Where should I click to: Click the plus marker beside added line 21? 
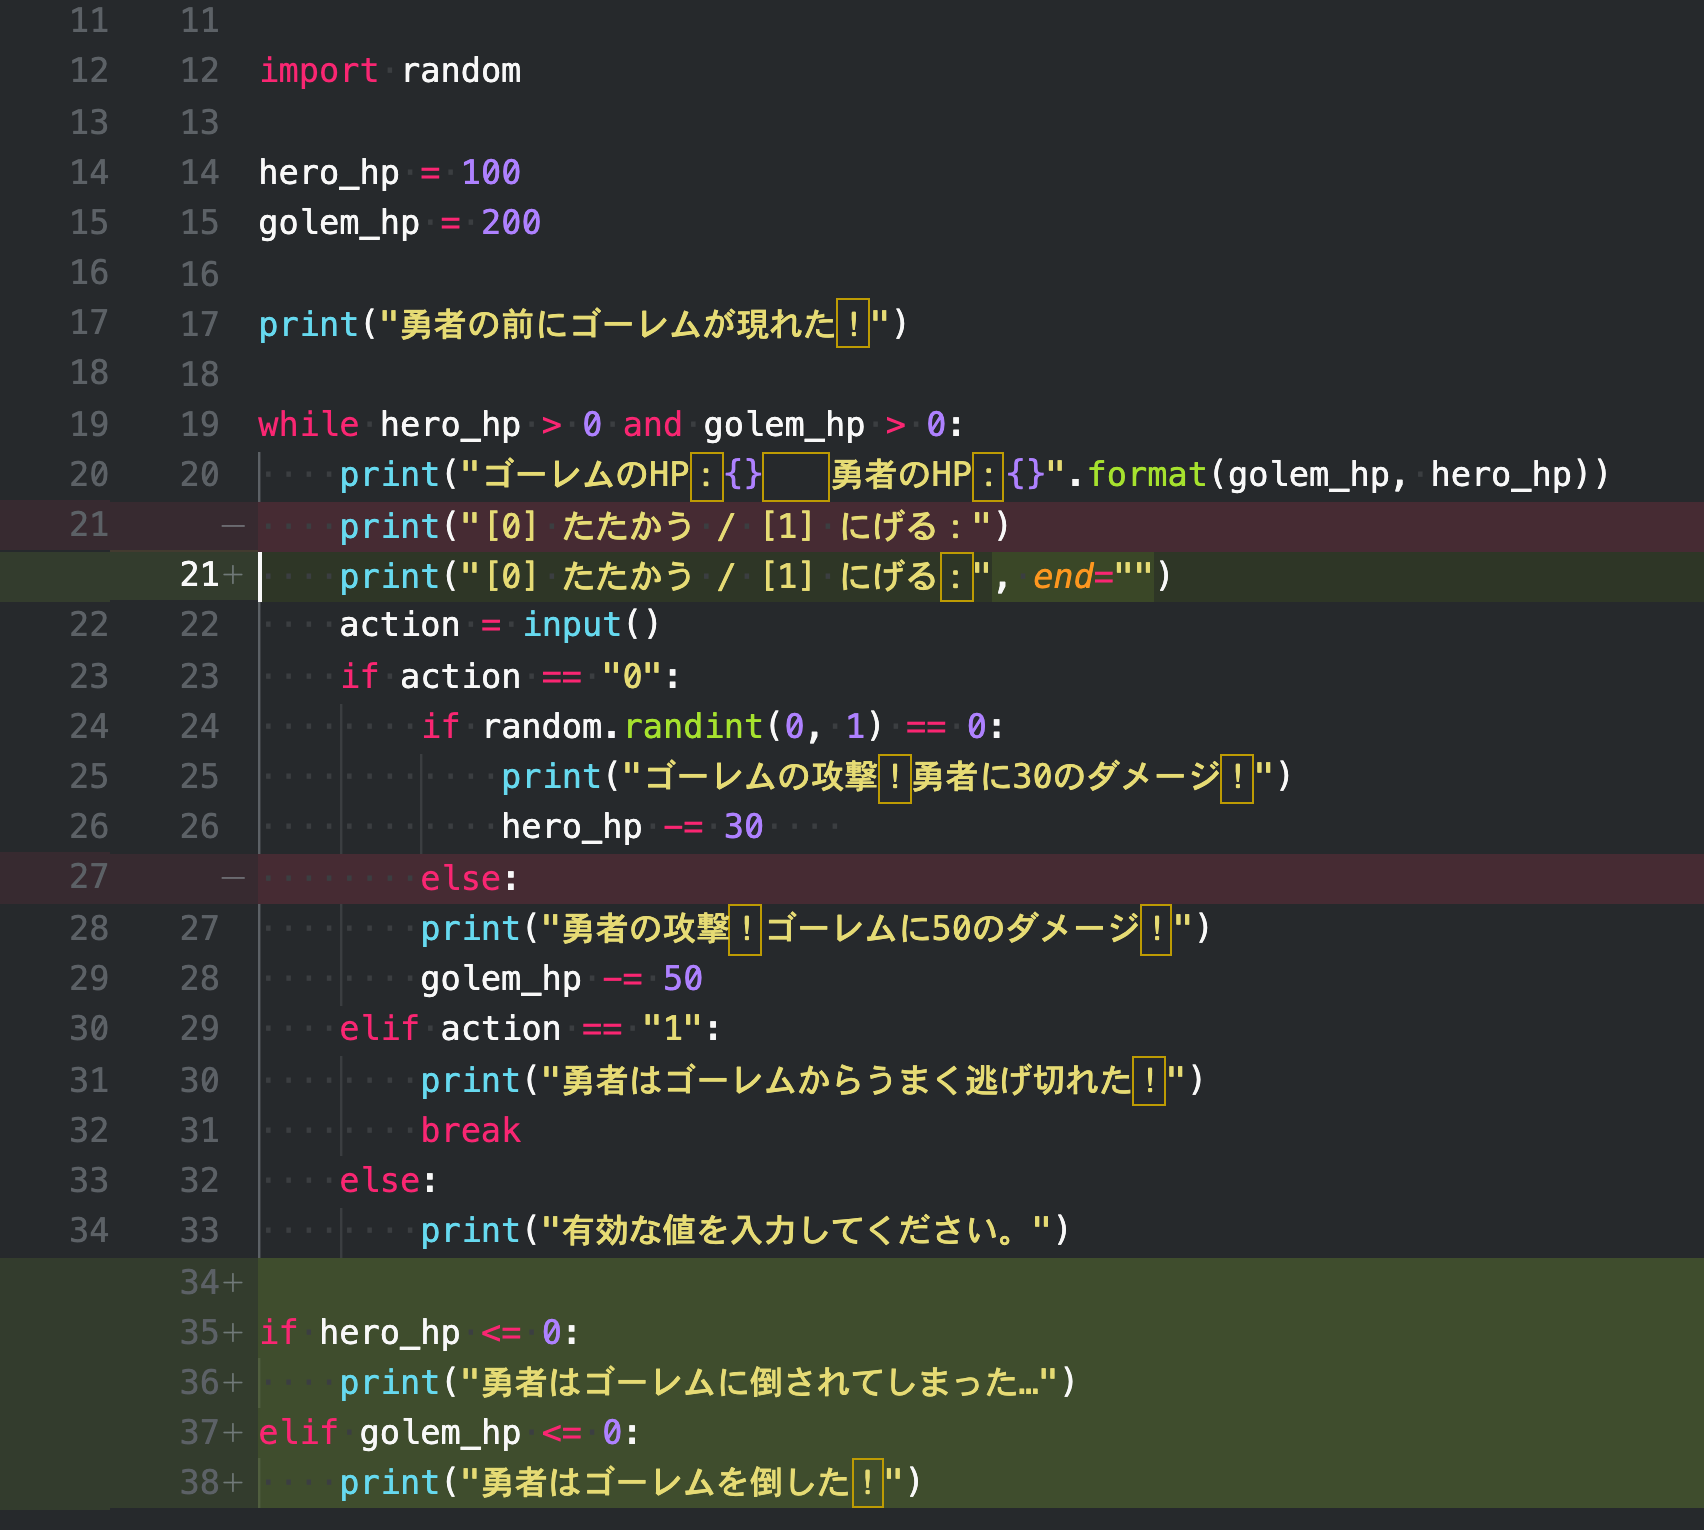tap(234, 575)
